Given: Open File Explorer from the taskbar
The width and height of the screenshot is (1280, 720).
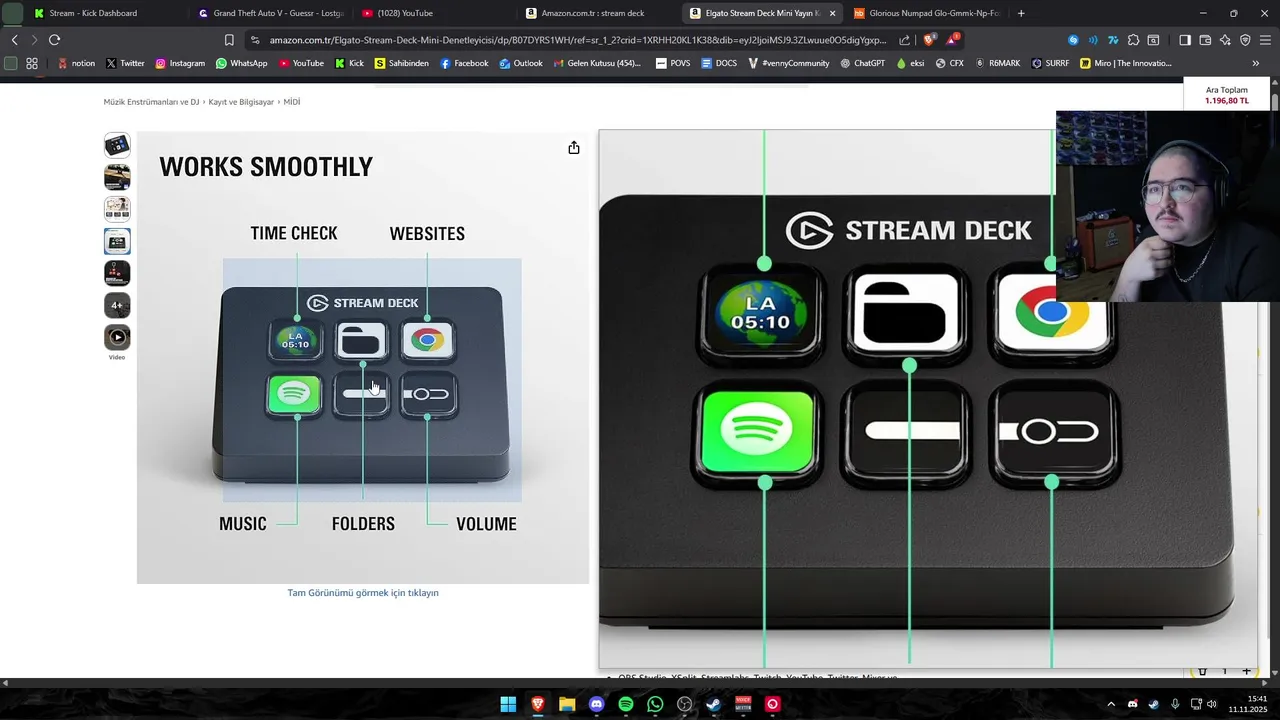Looking at the screenshot, I should (567, 704).
